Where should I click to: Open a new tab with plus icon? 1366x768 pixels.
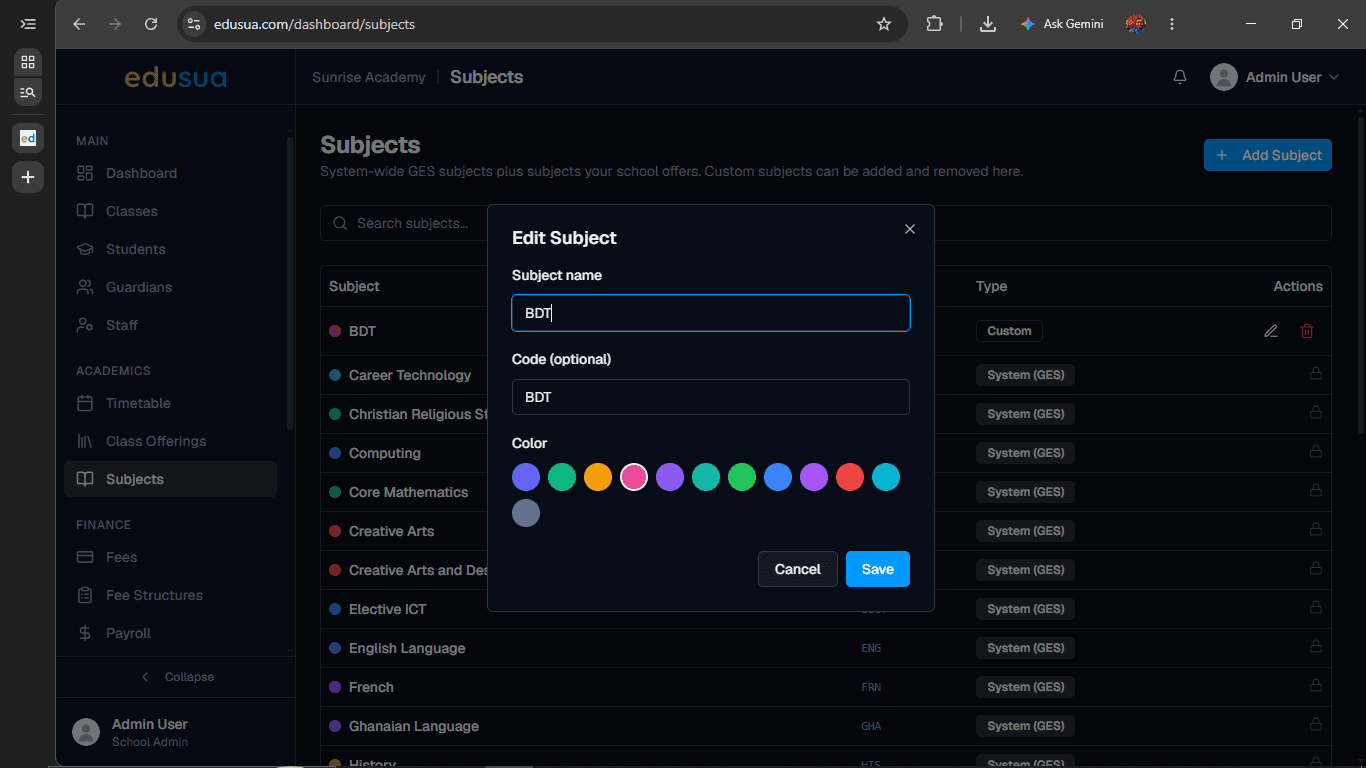click(28, 177)
